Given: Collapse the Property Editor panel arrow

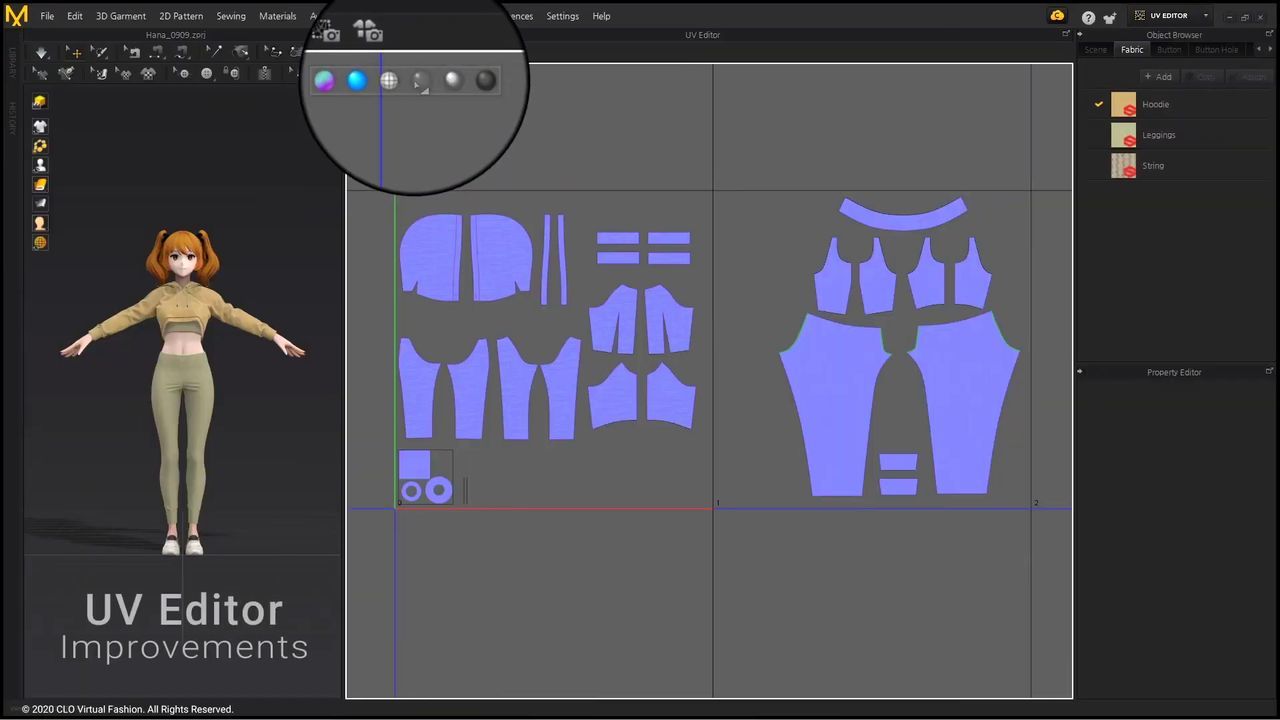Looking at the screenshot, I should (x=1079, y=372).
